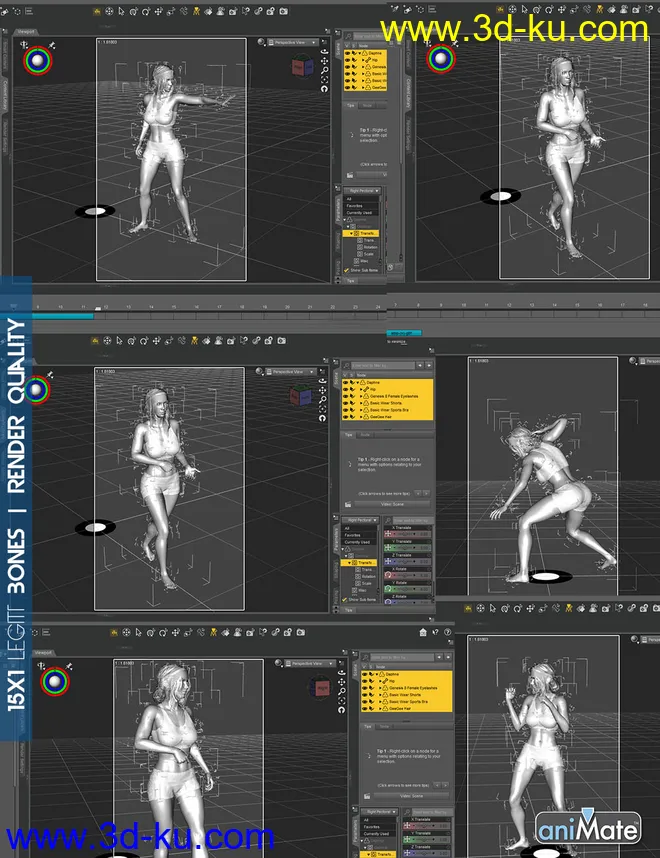Image resolution: width=660 pixels, height=858 pixels.
Task: Click the draw style sphere in top-left viewport
Action: tap(260, 42)
